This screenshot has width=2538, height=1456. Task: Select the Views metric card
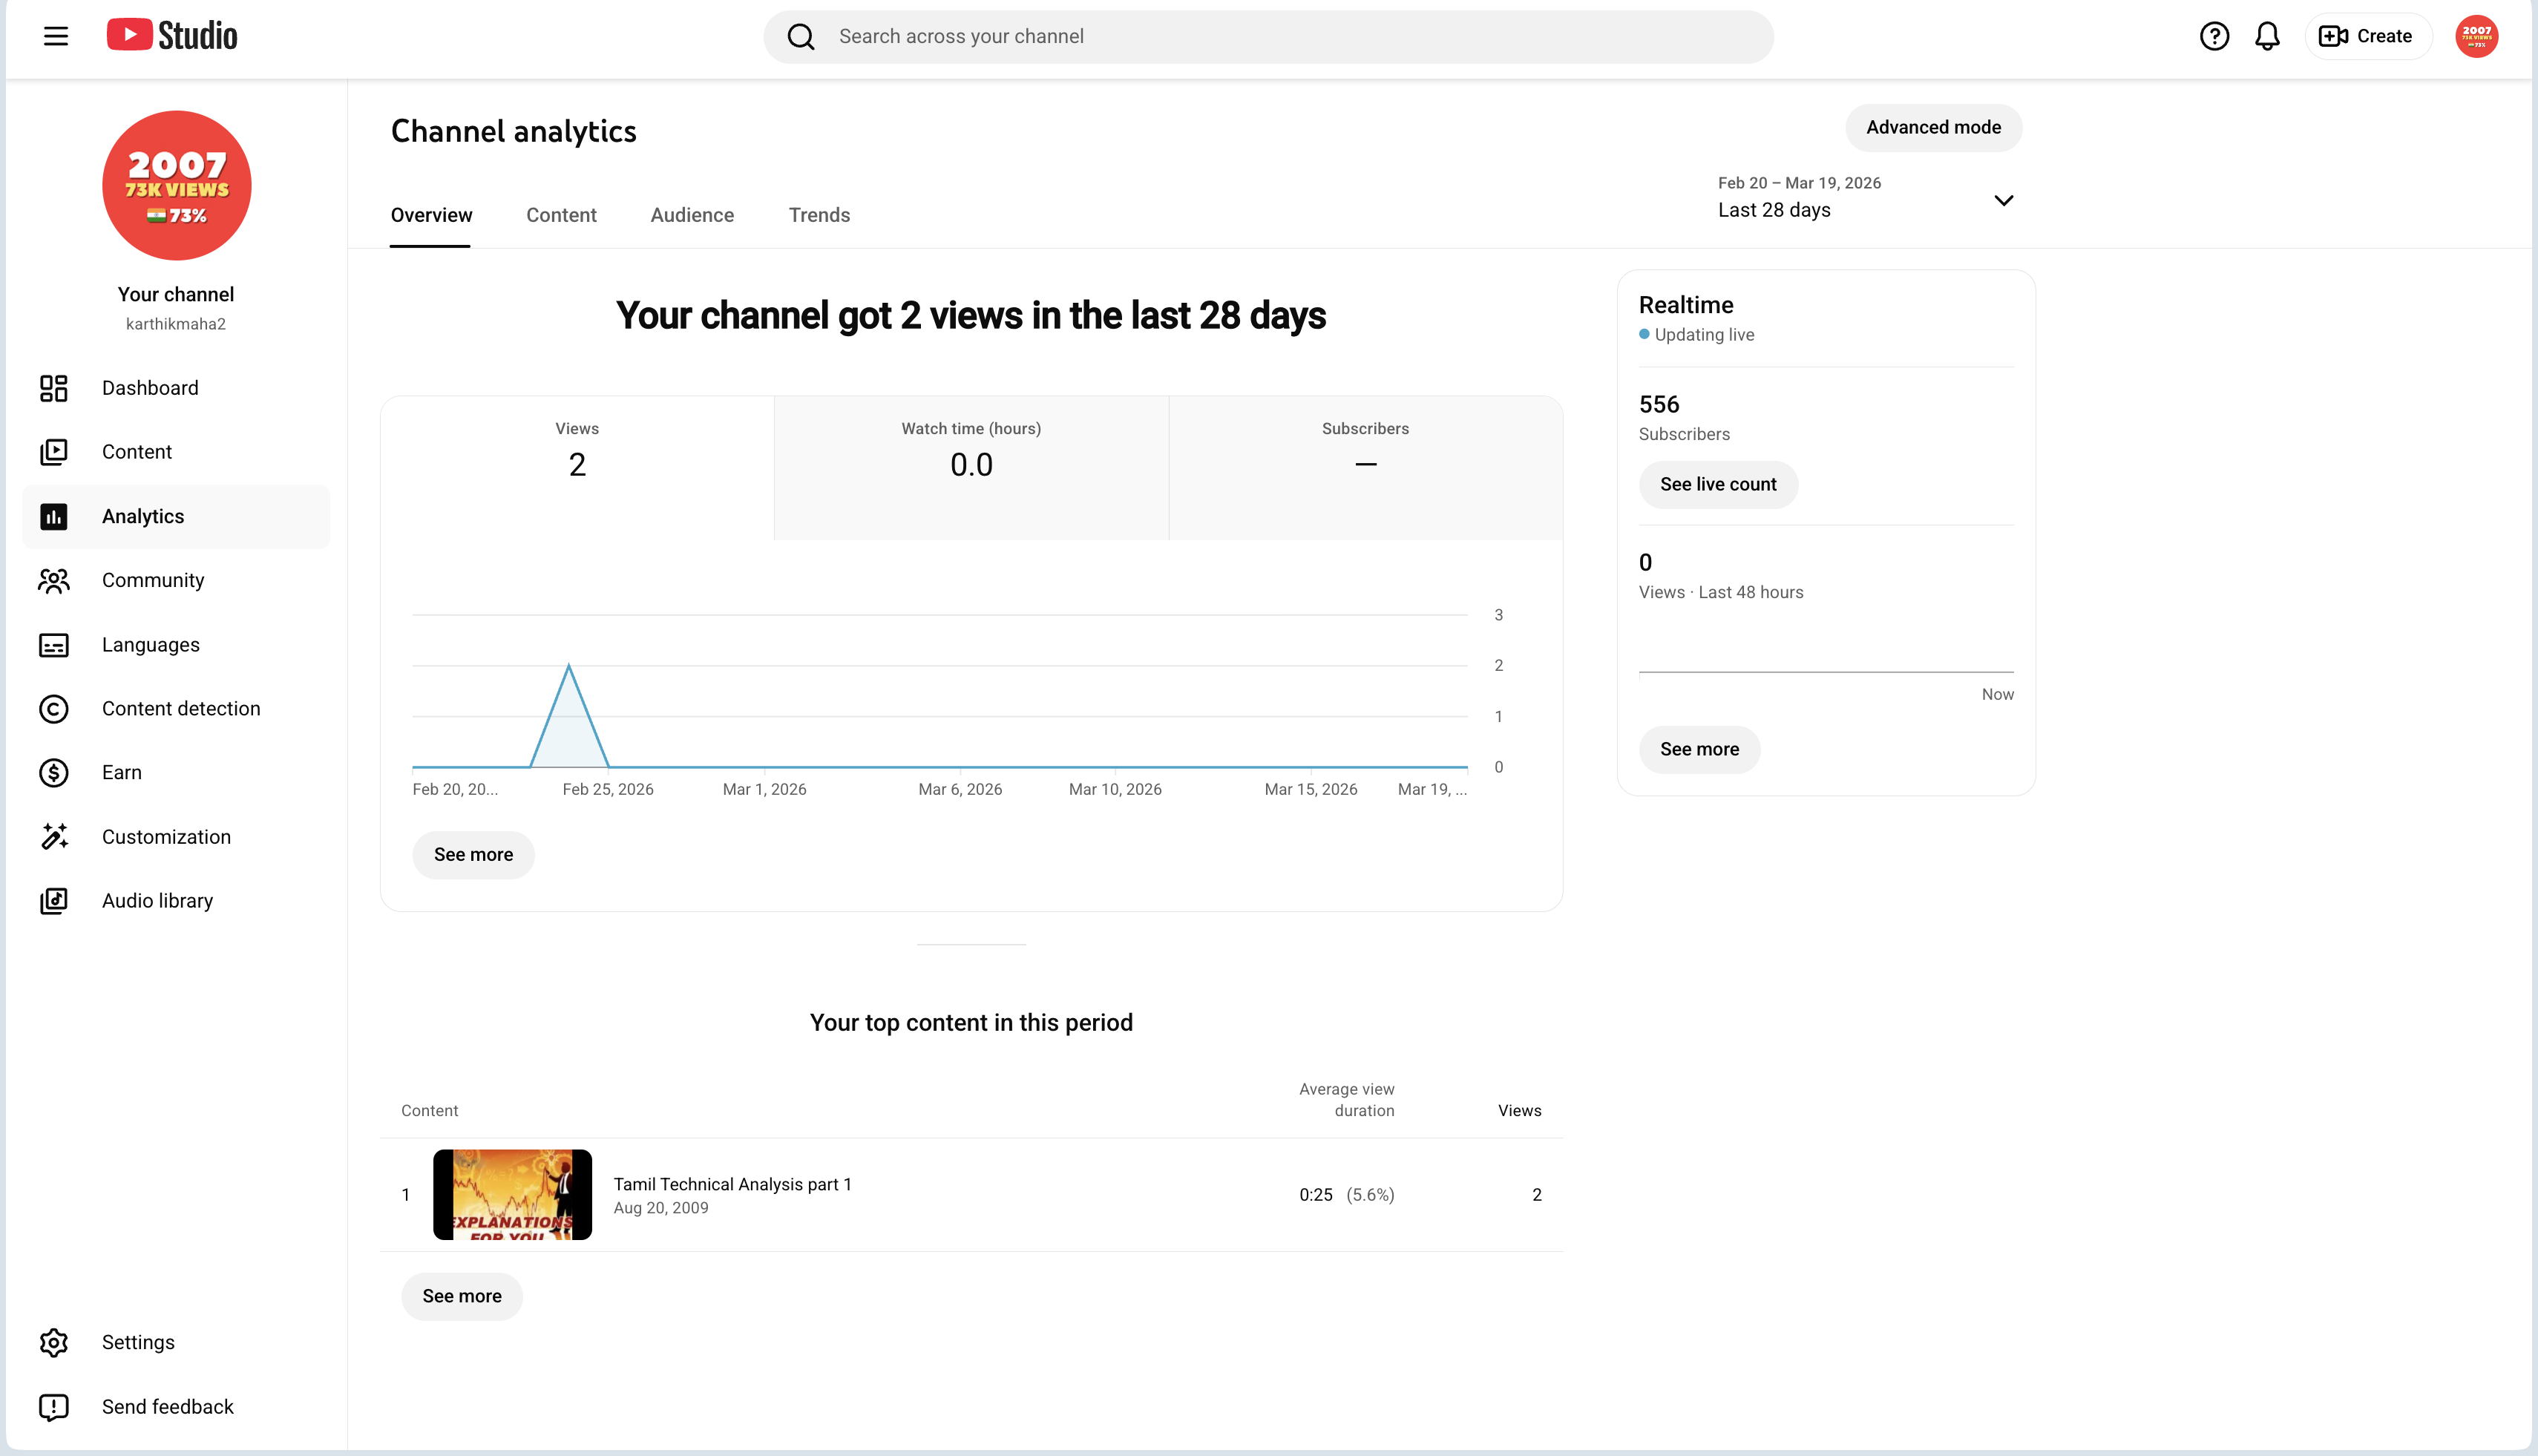pos(577,468)
